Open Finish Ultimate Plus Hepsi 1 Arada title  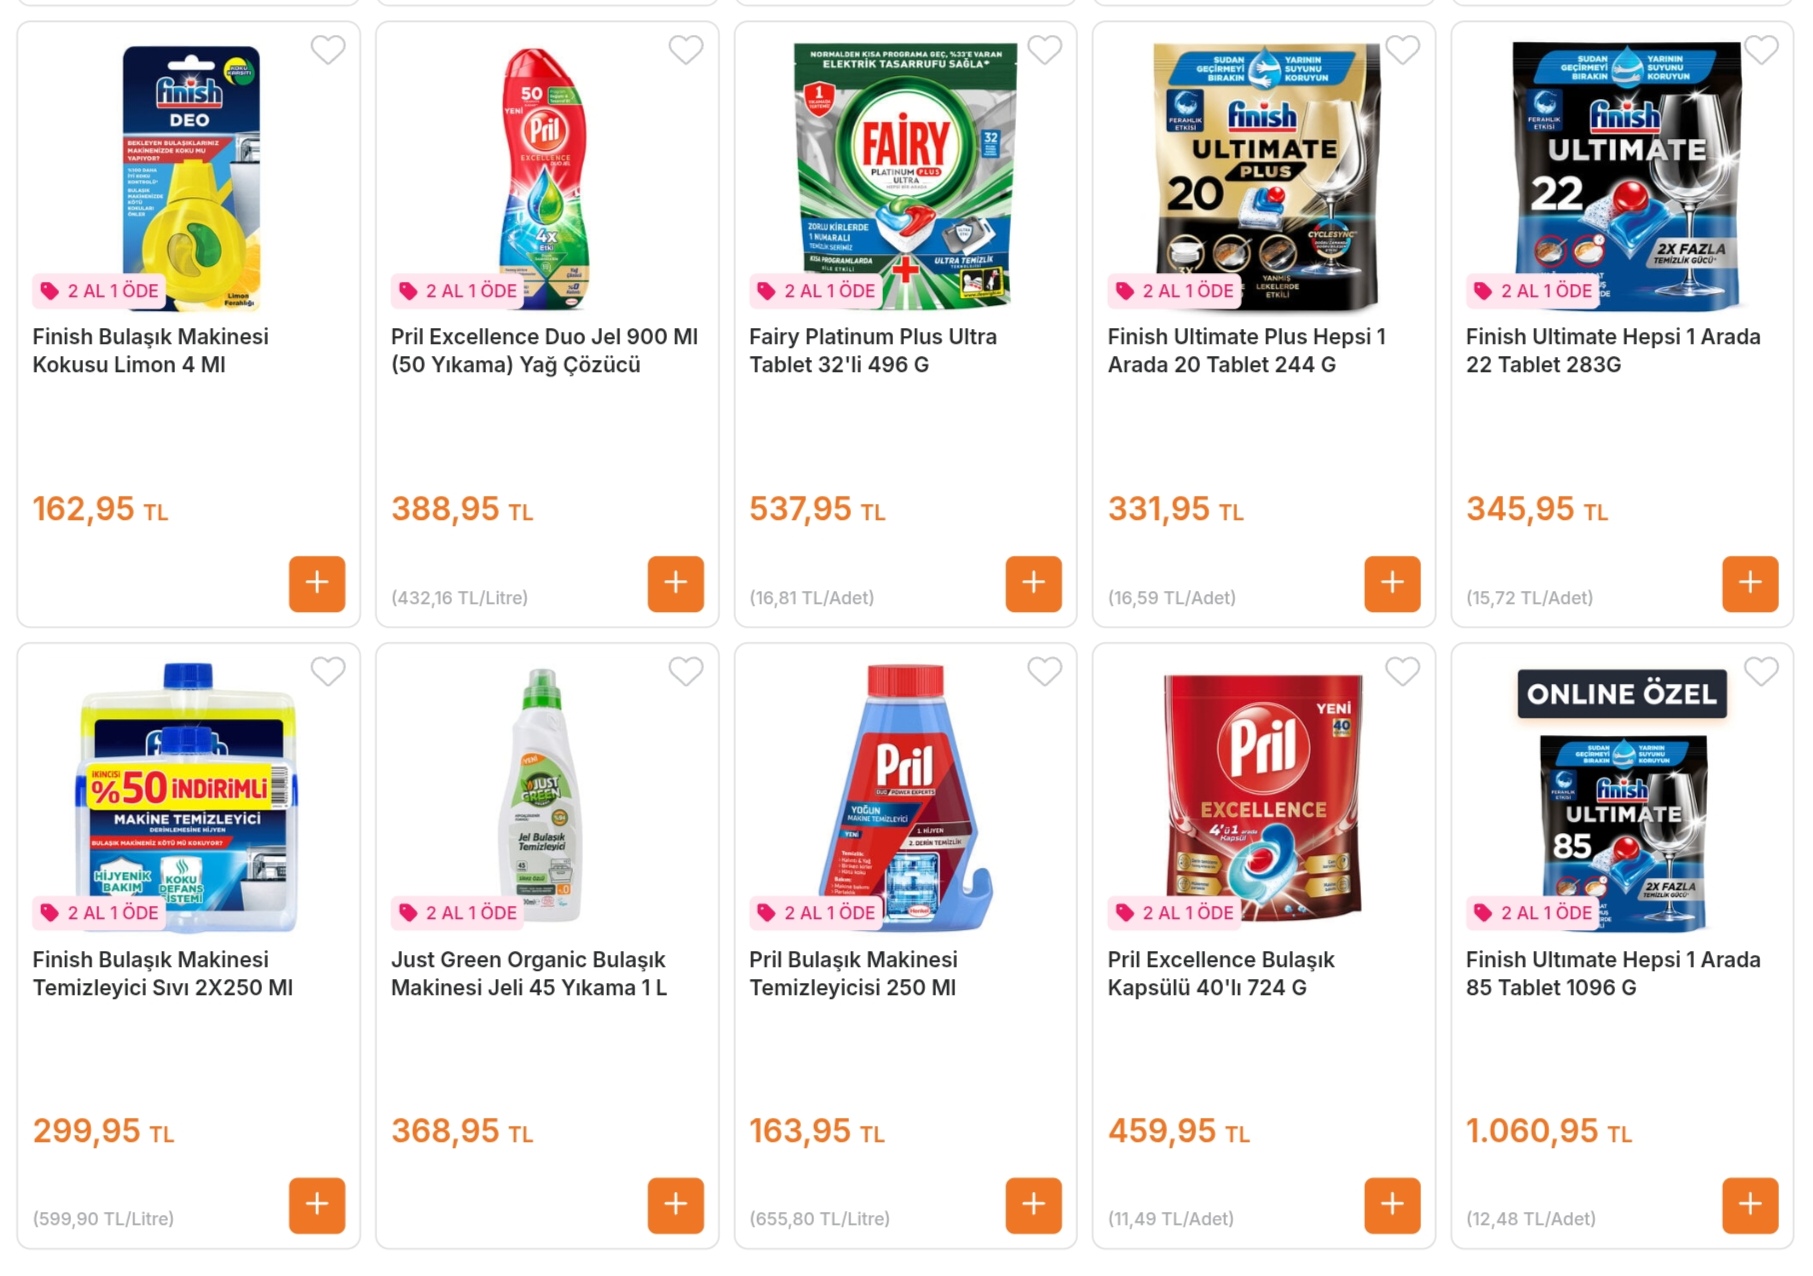(1246, 351)
